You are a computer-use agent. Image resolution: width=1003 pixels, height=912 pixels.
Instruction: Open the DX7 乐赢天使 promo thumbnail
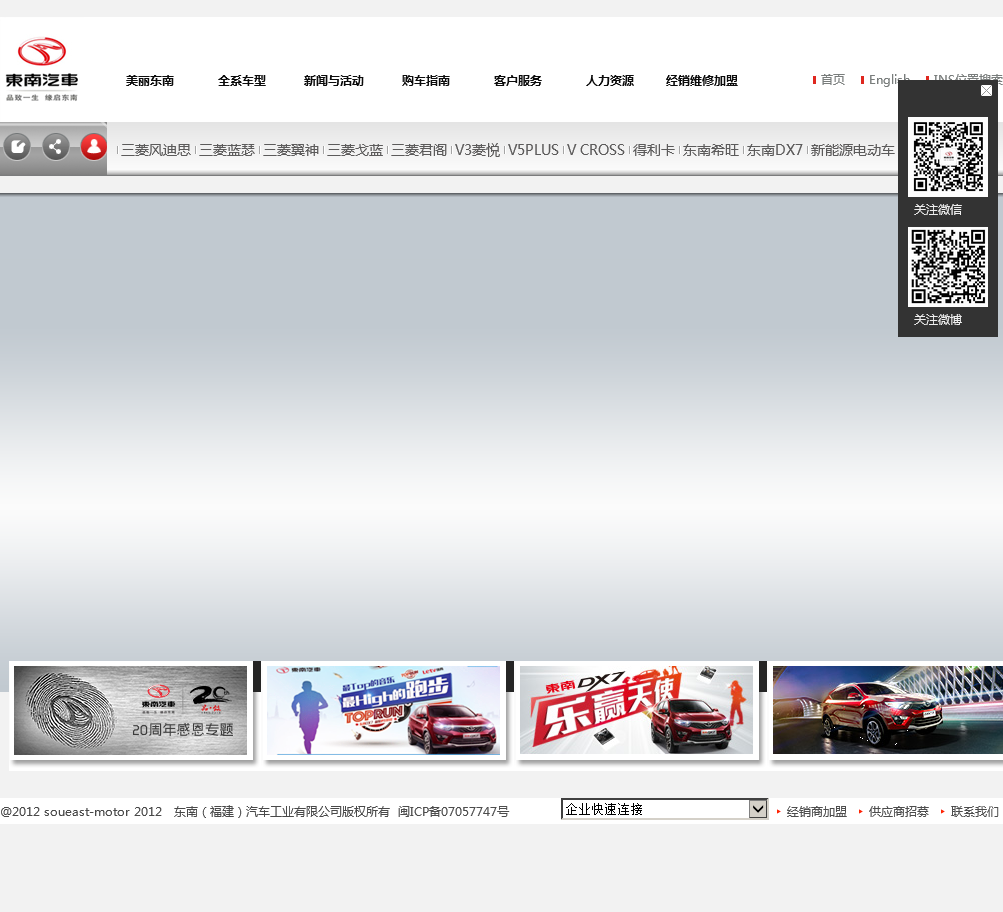pyautogui.click(x=636, y=711)
